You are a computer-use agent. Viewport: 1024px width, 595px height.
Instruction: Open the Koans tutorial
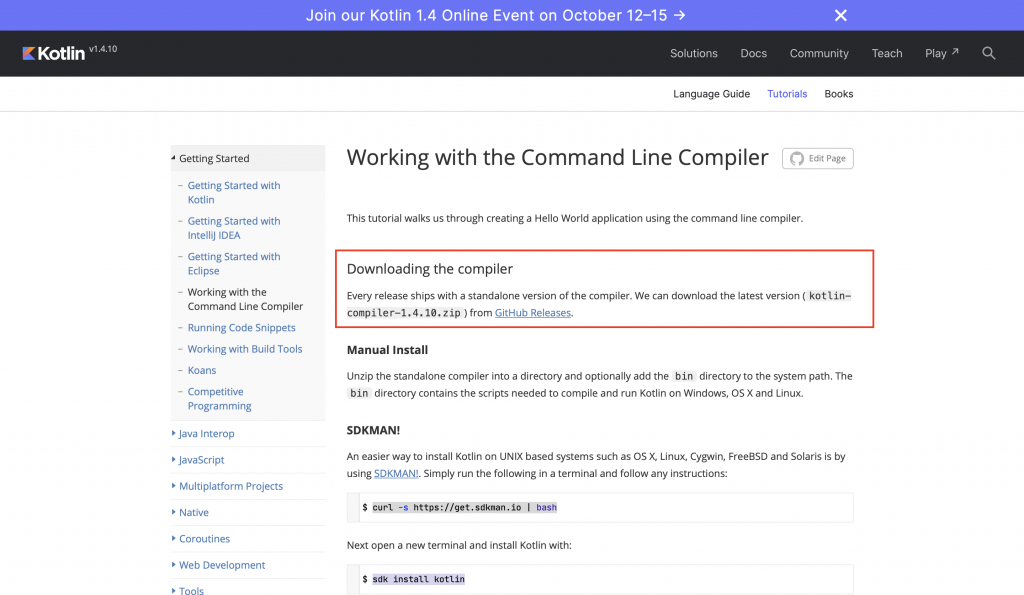pos(201,370)
